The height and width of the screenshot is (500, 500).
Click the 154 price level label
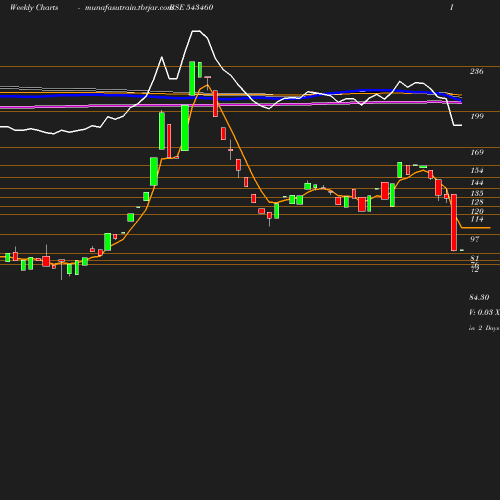pyautogui.click(x=477, y=170)
